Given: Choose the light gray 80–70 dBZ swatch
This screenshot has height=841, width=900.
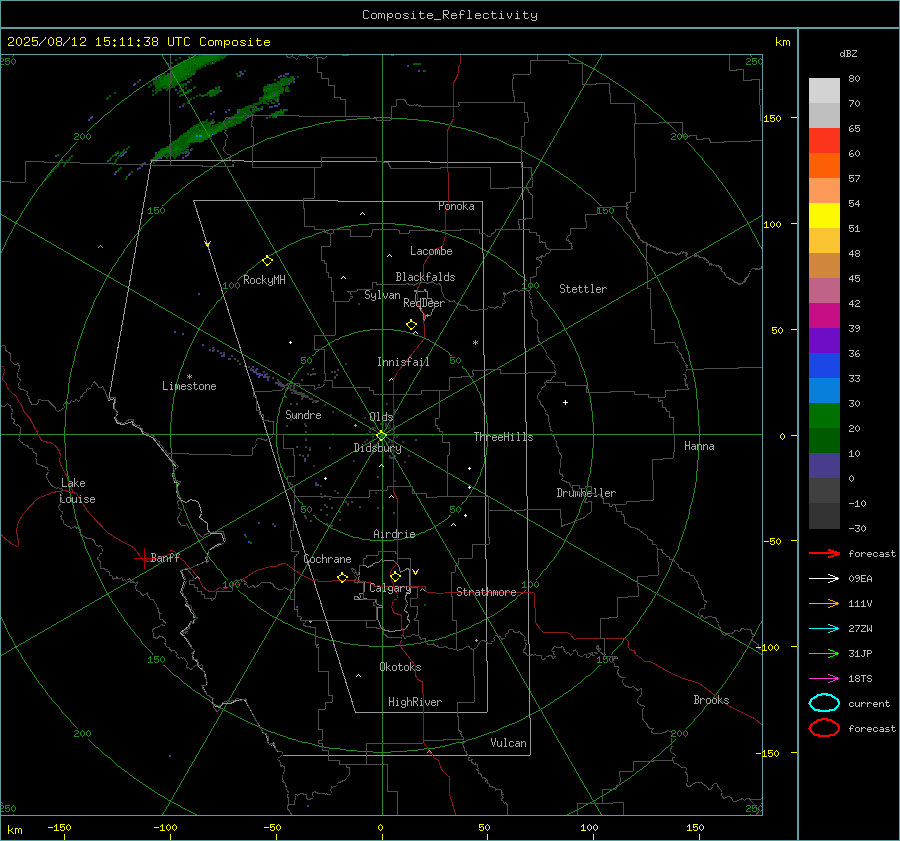Looking at the screenshot, I should [x=824, y=91].
